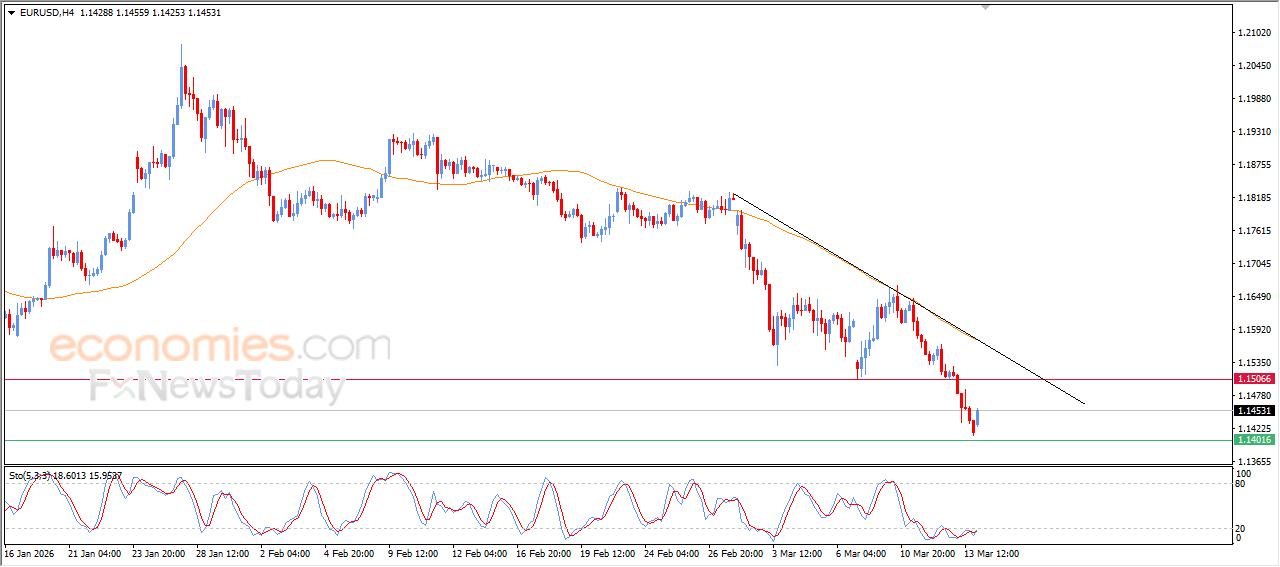Image resolution: width=1280 pixels, height=567 pixels.
Task: Select the 16 Jan 2026 date label
Action: point(28,552)
